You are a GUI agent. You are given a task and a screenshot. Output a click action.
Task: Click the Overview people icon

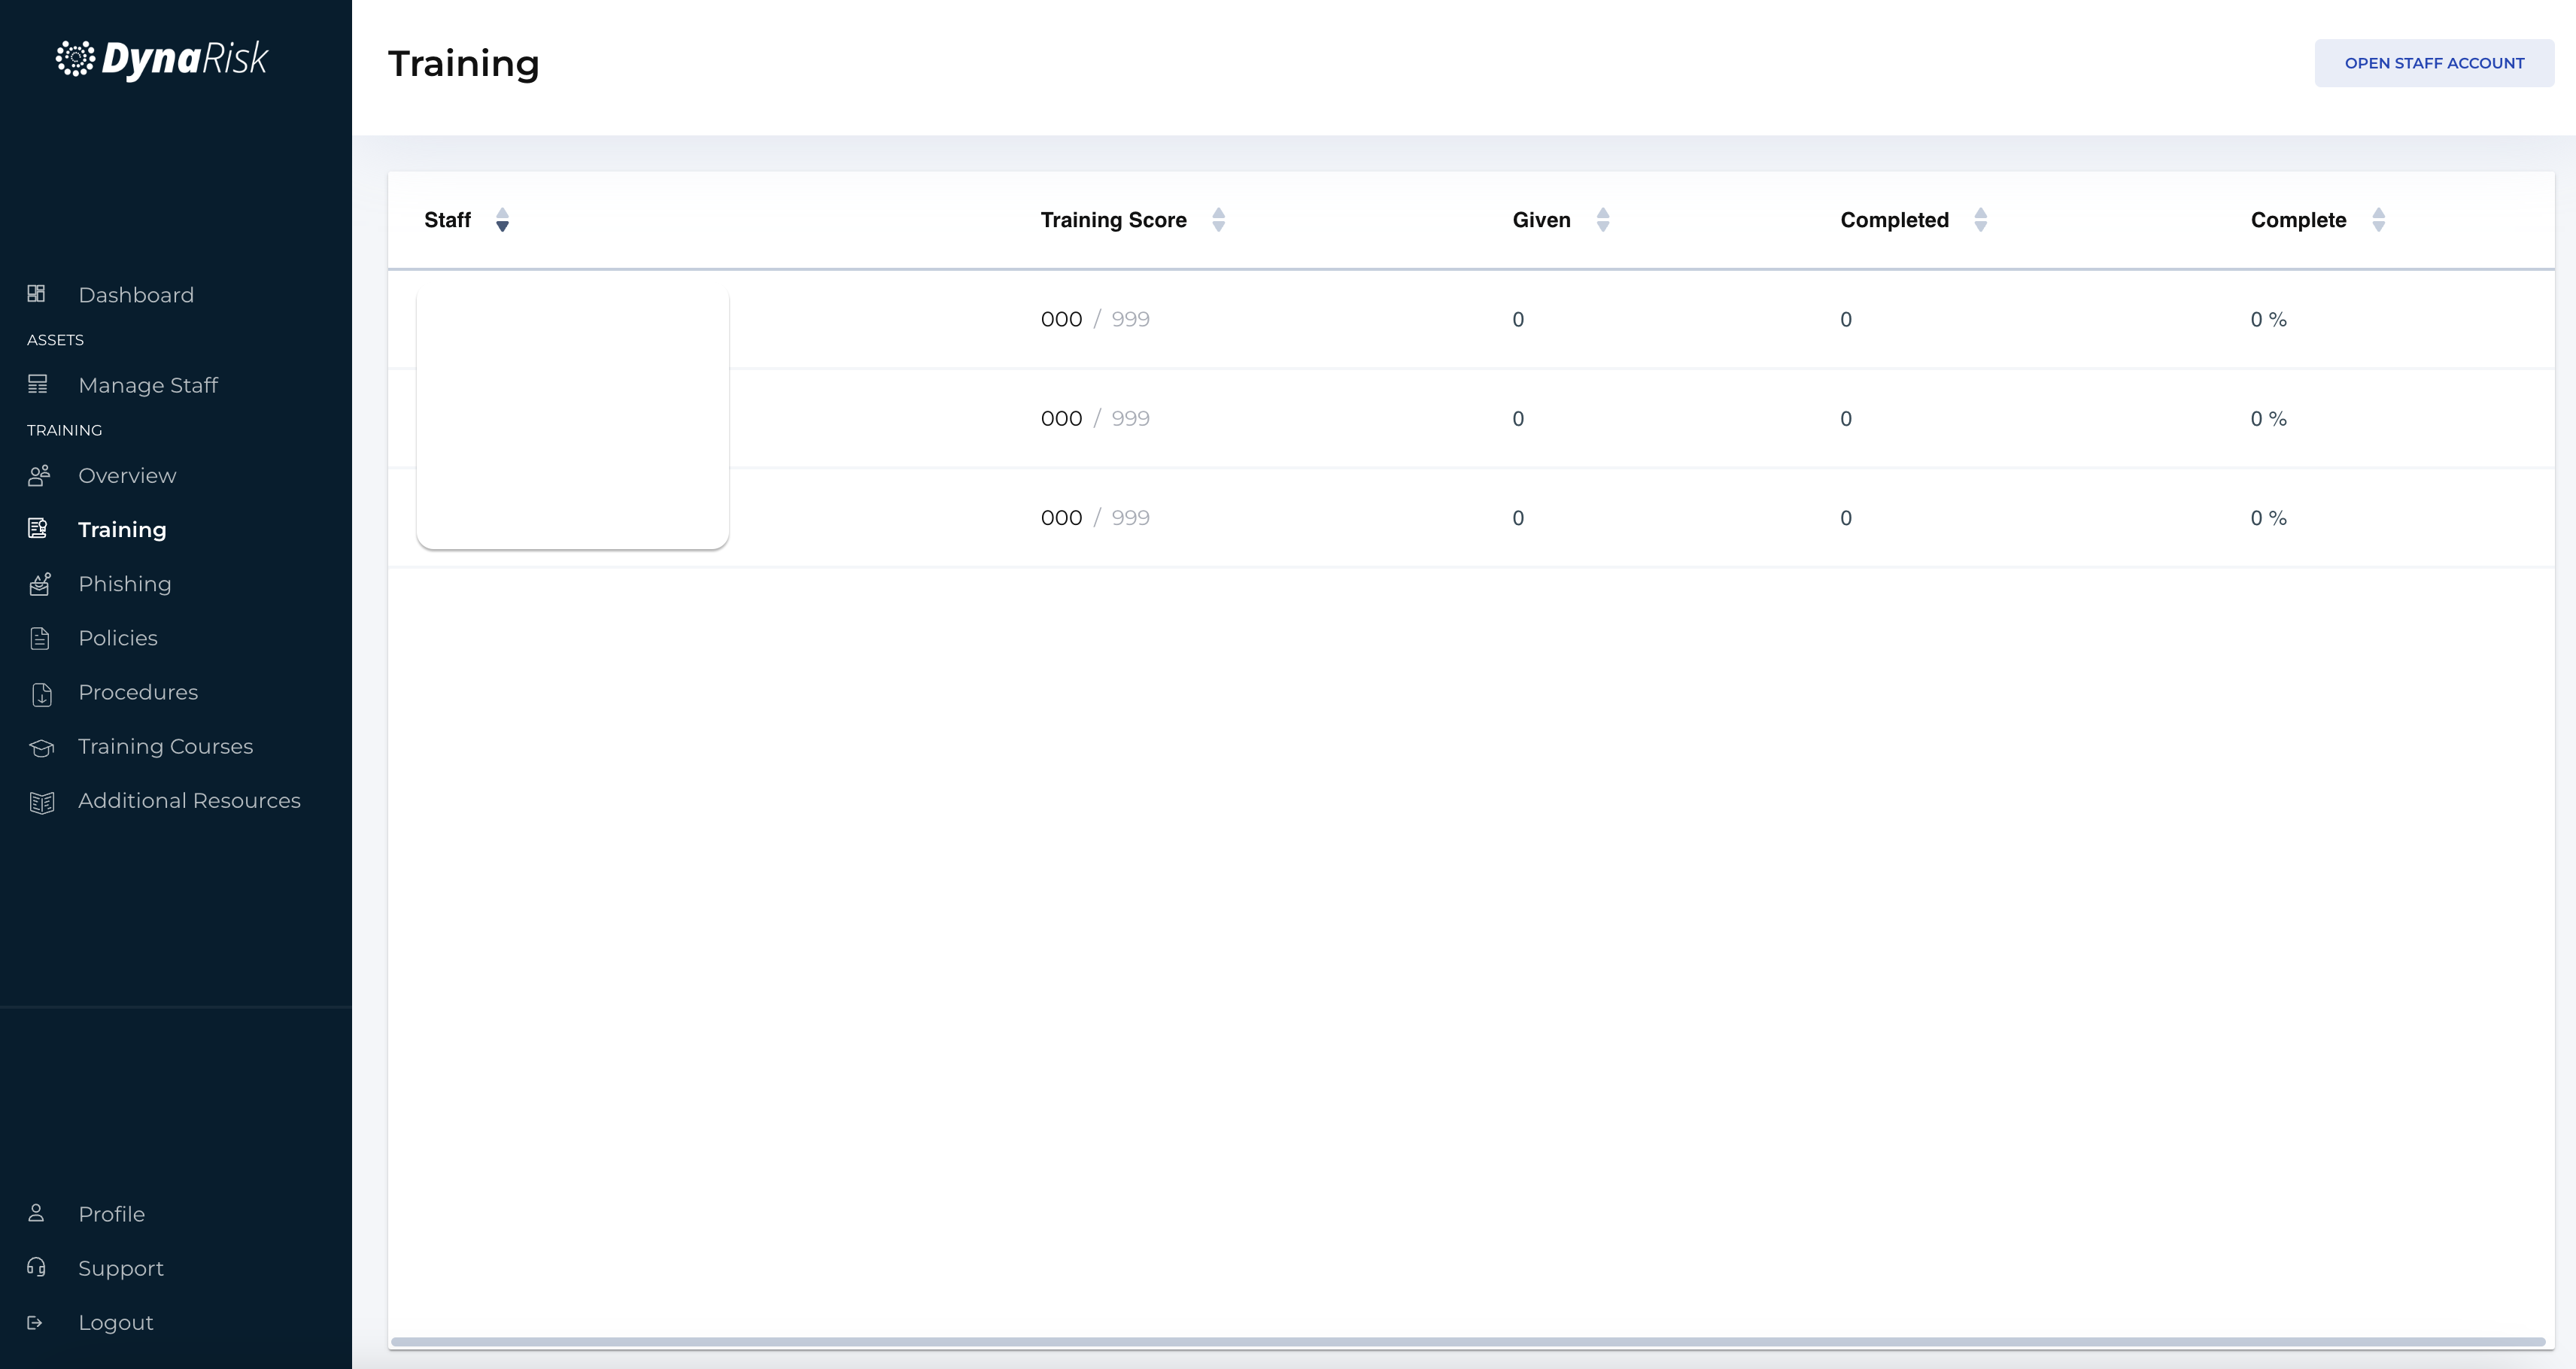coord(39,475)
